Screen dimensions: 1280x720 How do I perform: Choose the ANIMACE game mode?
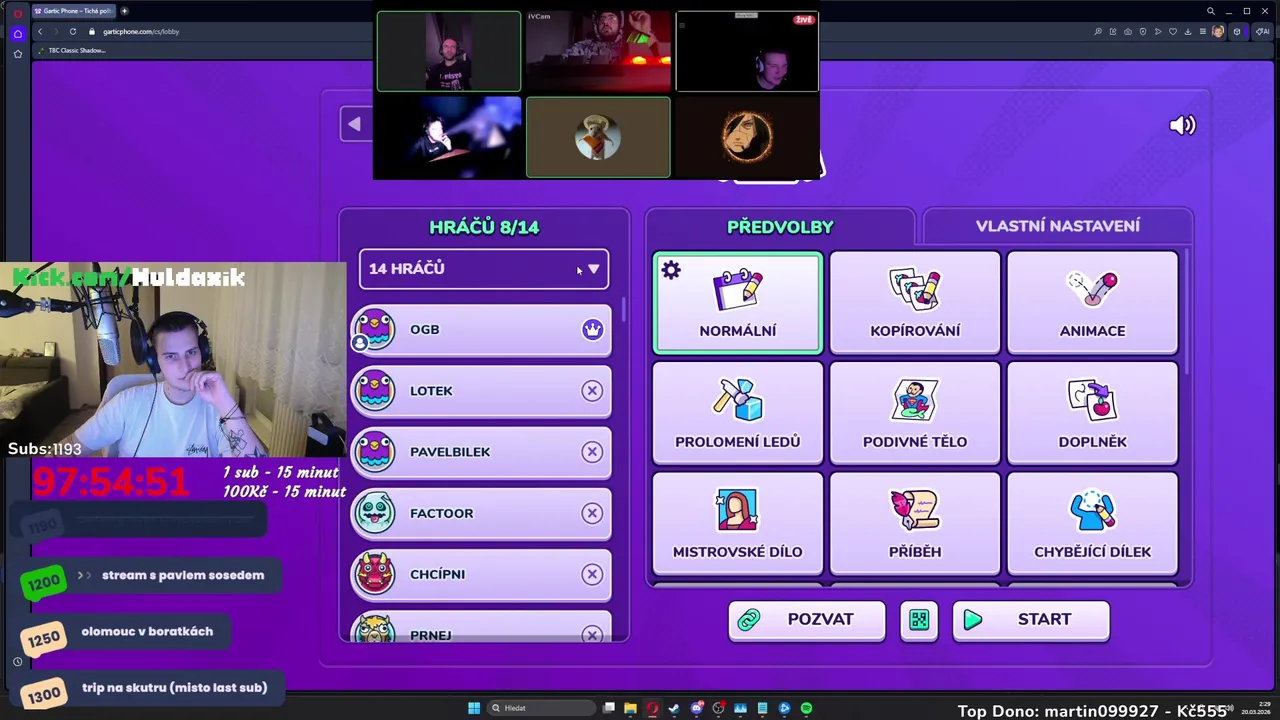click(1092, 303)
